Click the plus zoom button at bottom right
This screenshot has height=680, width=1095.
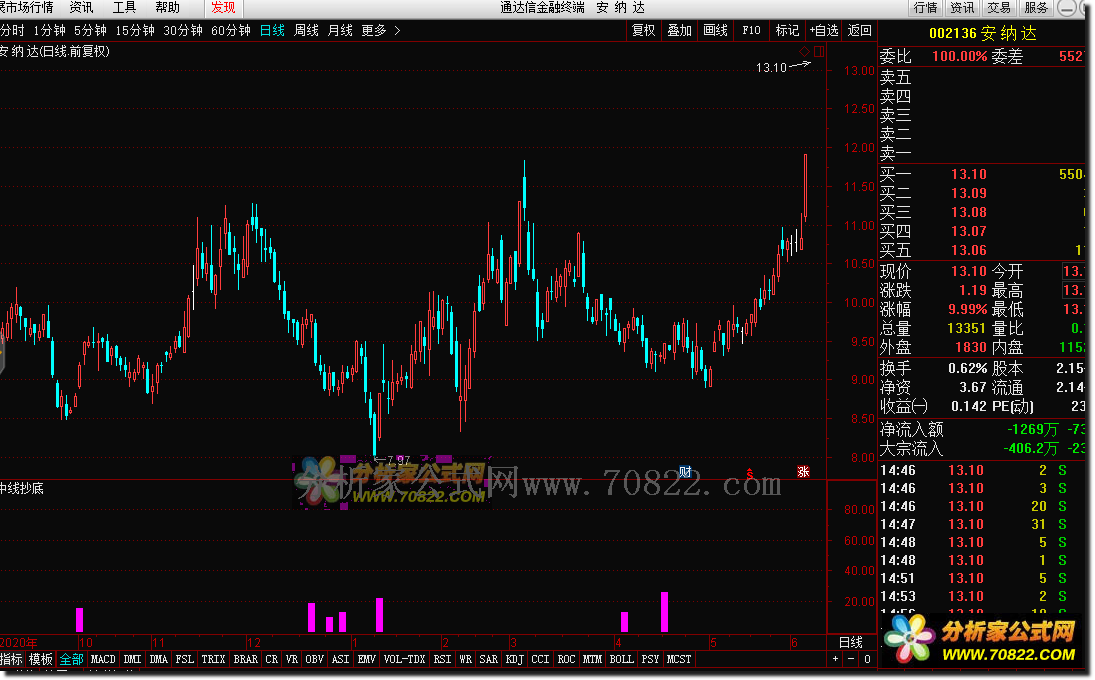[x=835, y=659]
